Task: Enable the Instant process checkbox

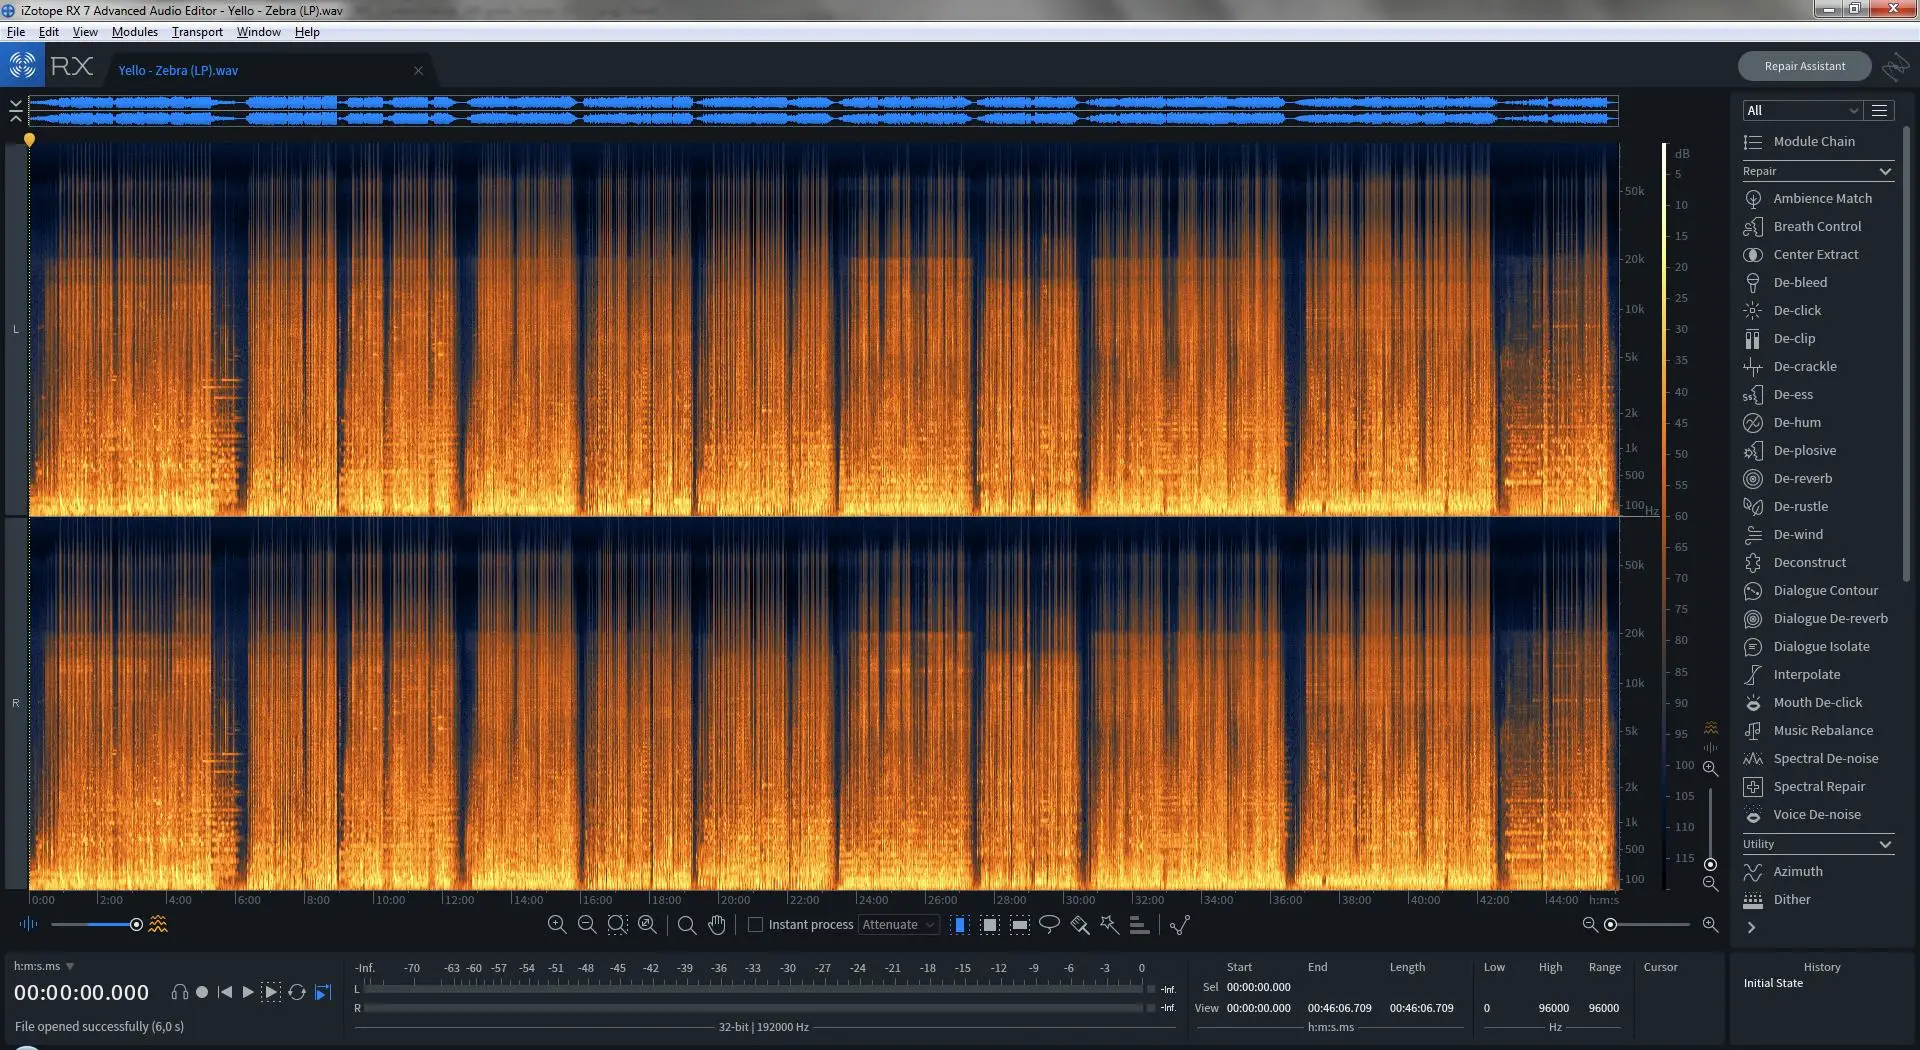Action: 756,924
